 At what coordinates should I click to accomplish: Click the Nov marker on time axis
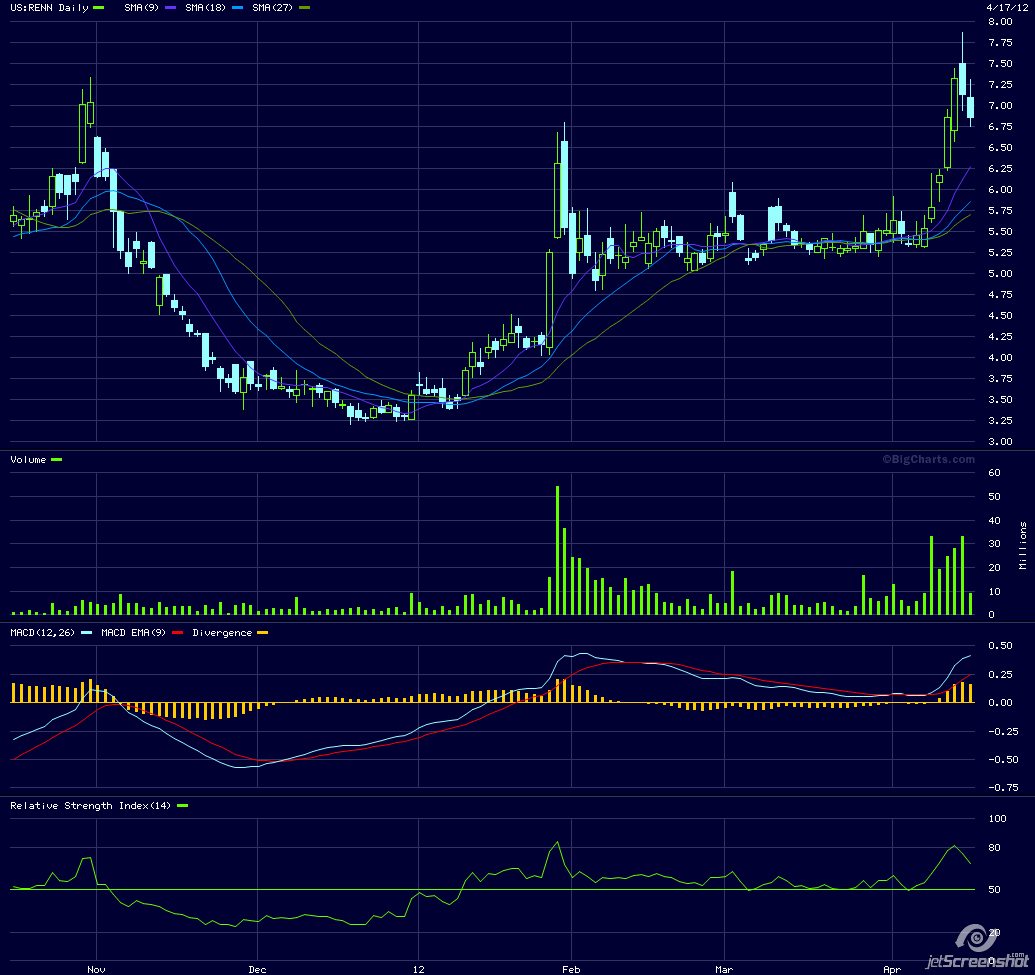[x=95, y=969]
